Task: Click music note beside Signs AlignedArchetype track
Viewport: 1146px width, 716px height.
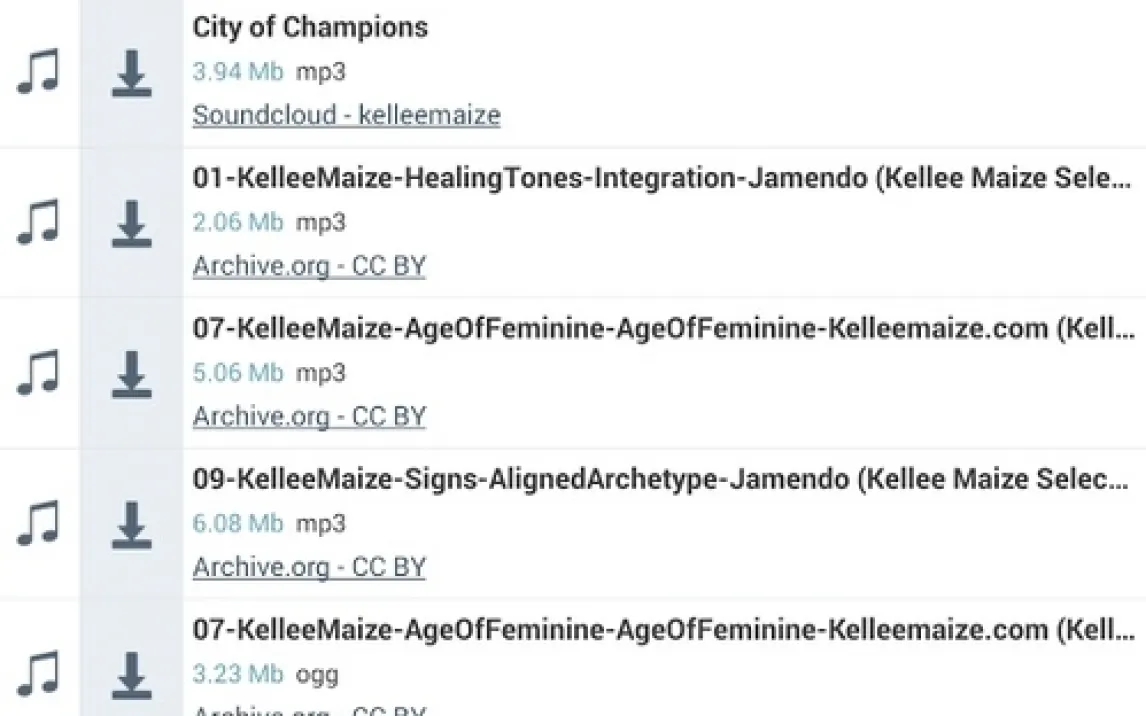Action: tap(38, 524)
